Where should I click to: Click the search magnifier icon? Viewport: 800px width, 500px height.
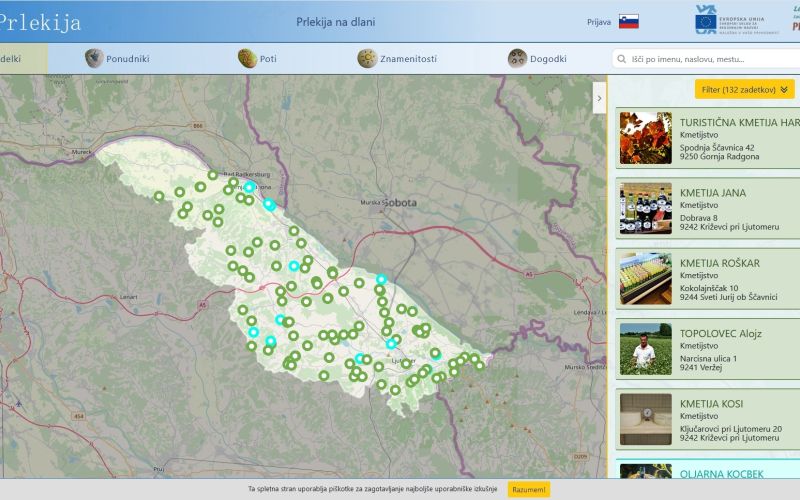(623, 59)
